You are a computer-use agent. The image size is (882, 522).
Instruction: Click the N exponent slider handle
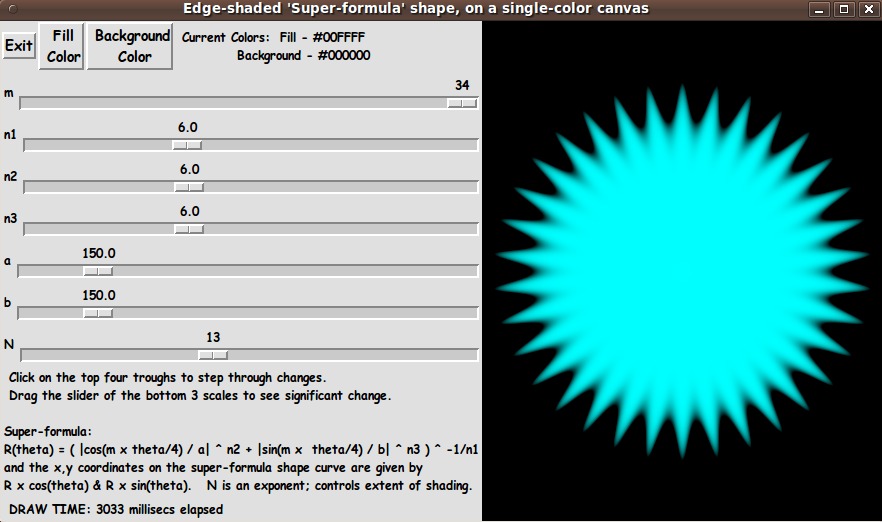tap(212, 354)
